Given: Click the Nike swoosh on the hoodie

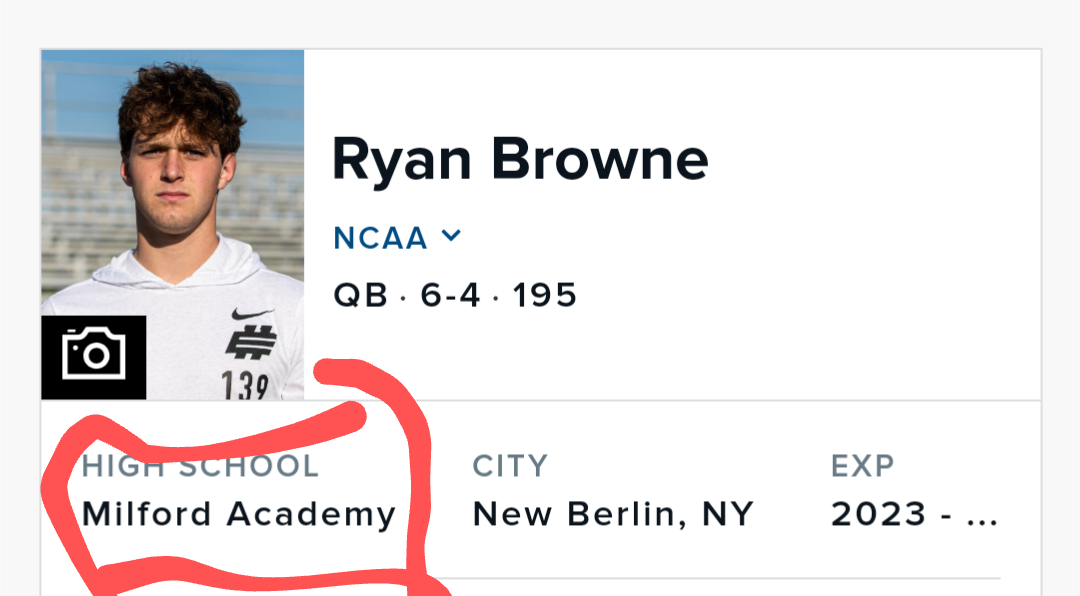Looking at the screenshot, I should tap(251, 314).
